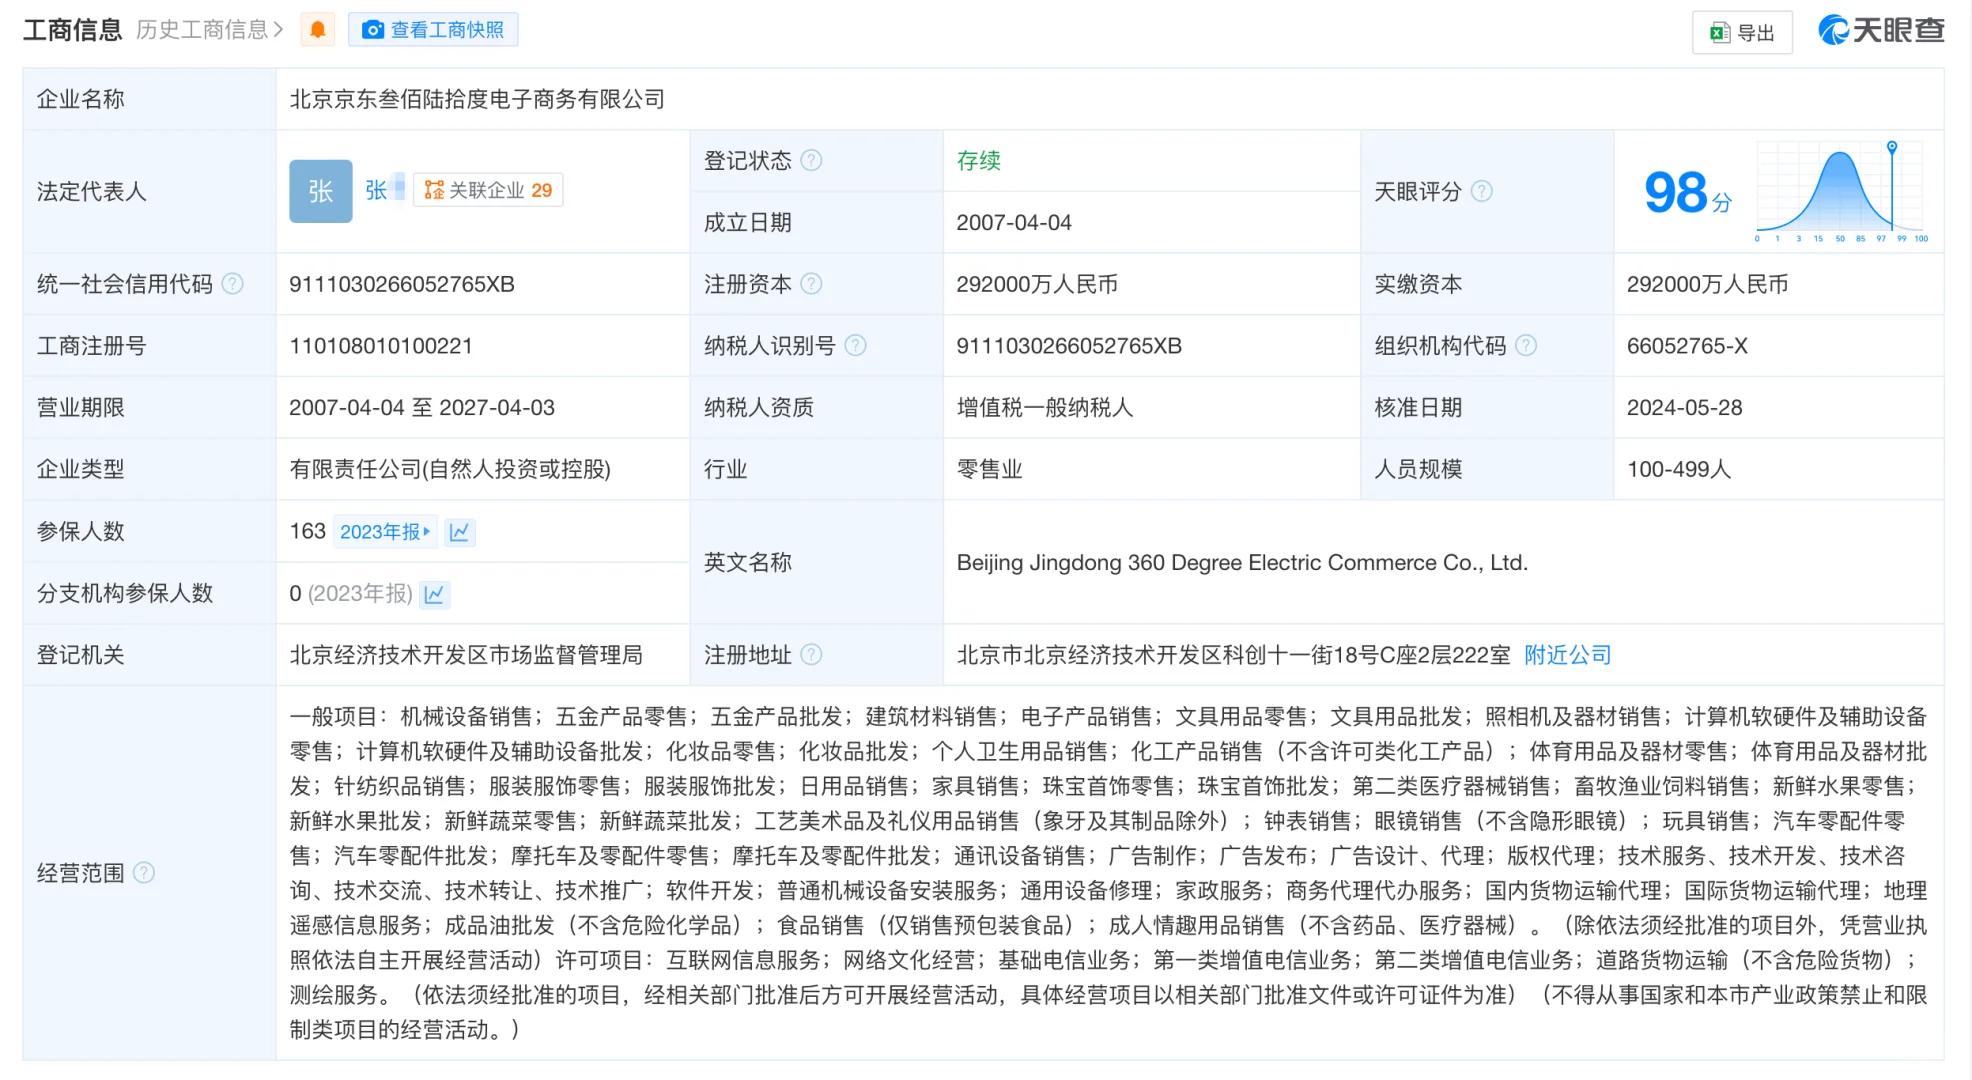Click the blue 张 avatar tile
The height and width of the screenshot is (1080, 1972).
321,191
